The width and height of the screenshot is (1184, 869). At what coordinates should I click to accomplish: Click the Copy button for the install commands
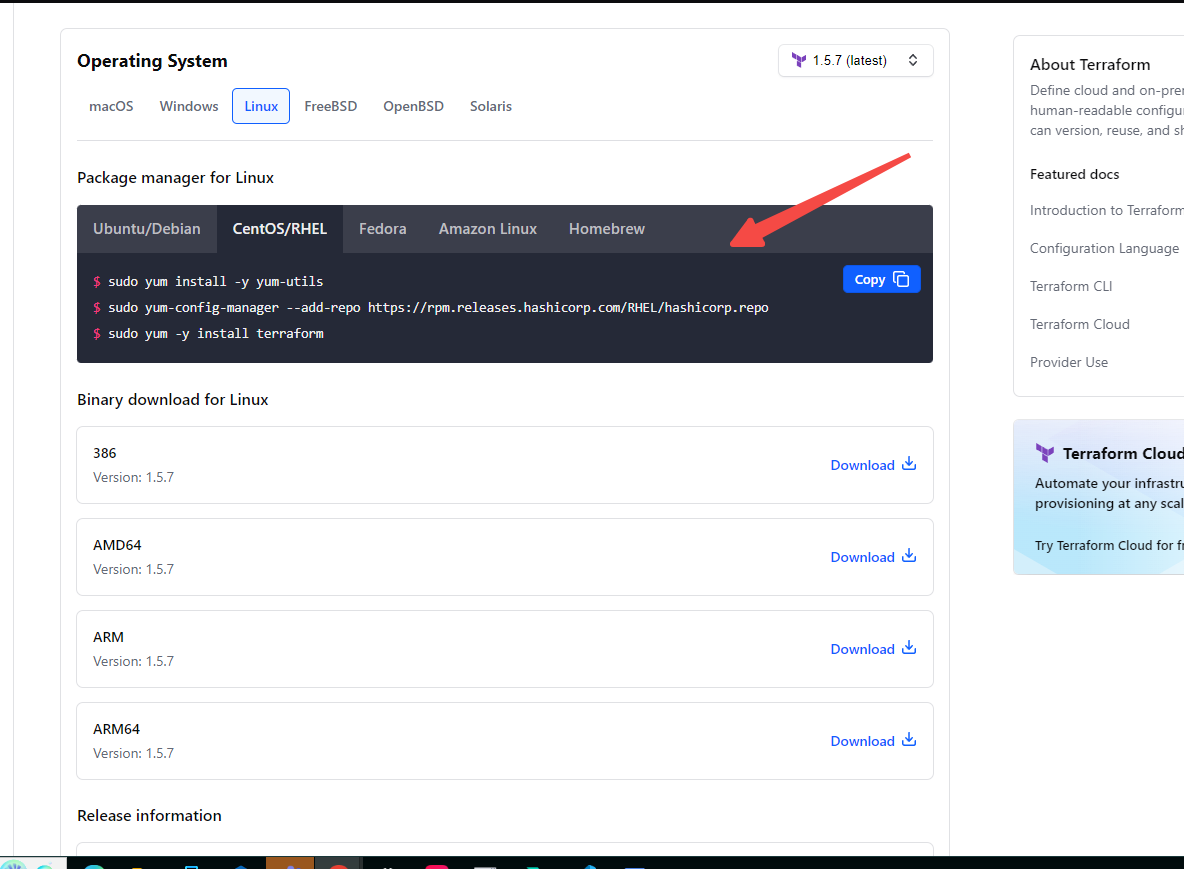[x=881, y=279]
